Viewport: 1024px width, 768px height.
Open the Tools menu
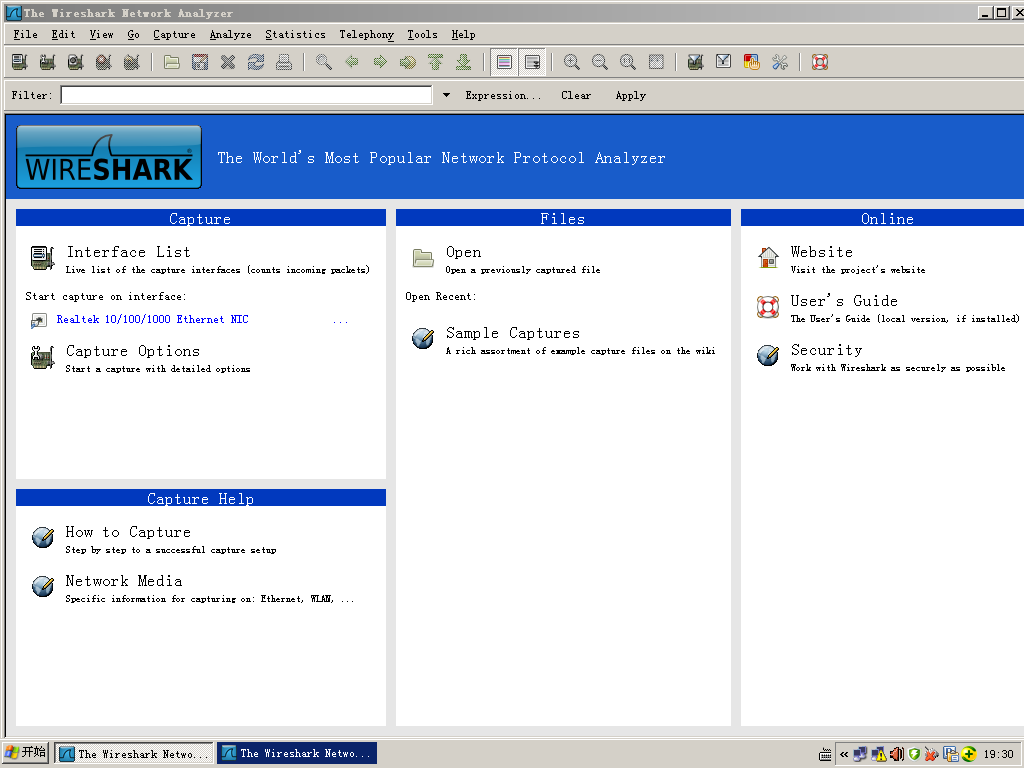[x=423, y=35]
